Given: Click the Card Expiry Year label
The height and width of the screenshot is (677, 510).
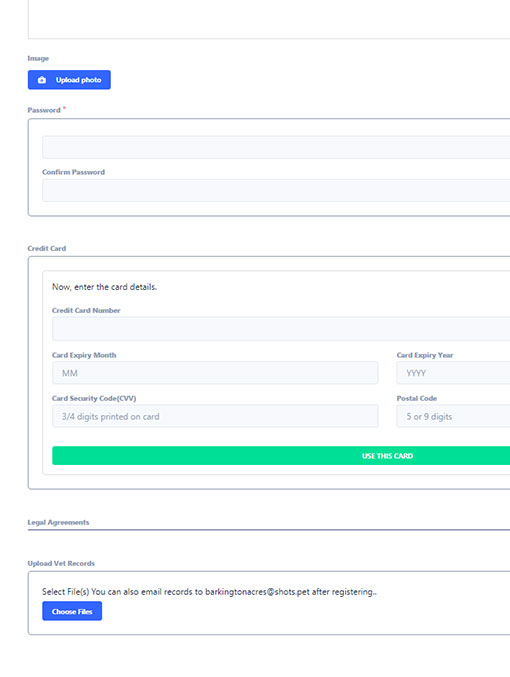Looking at the screenshot, I should pos(425,355).
